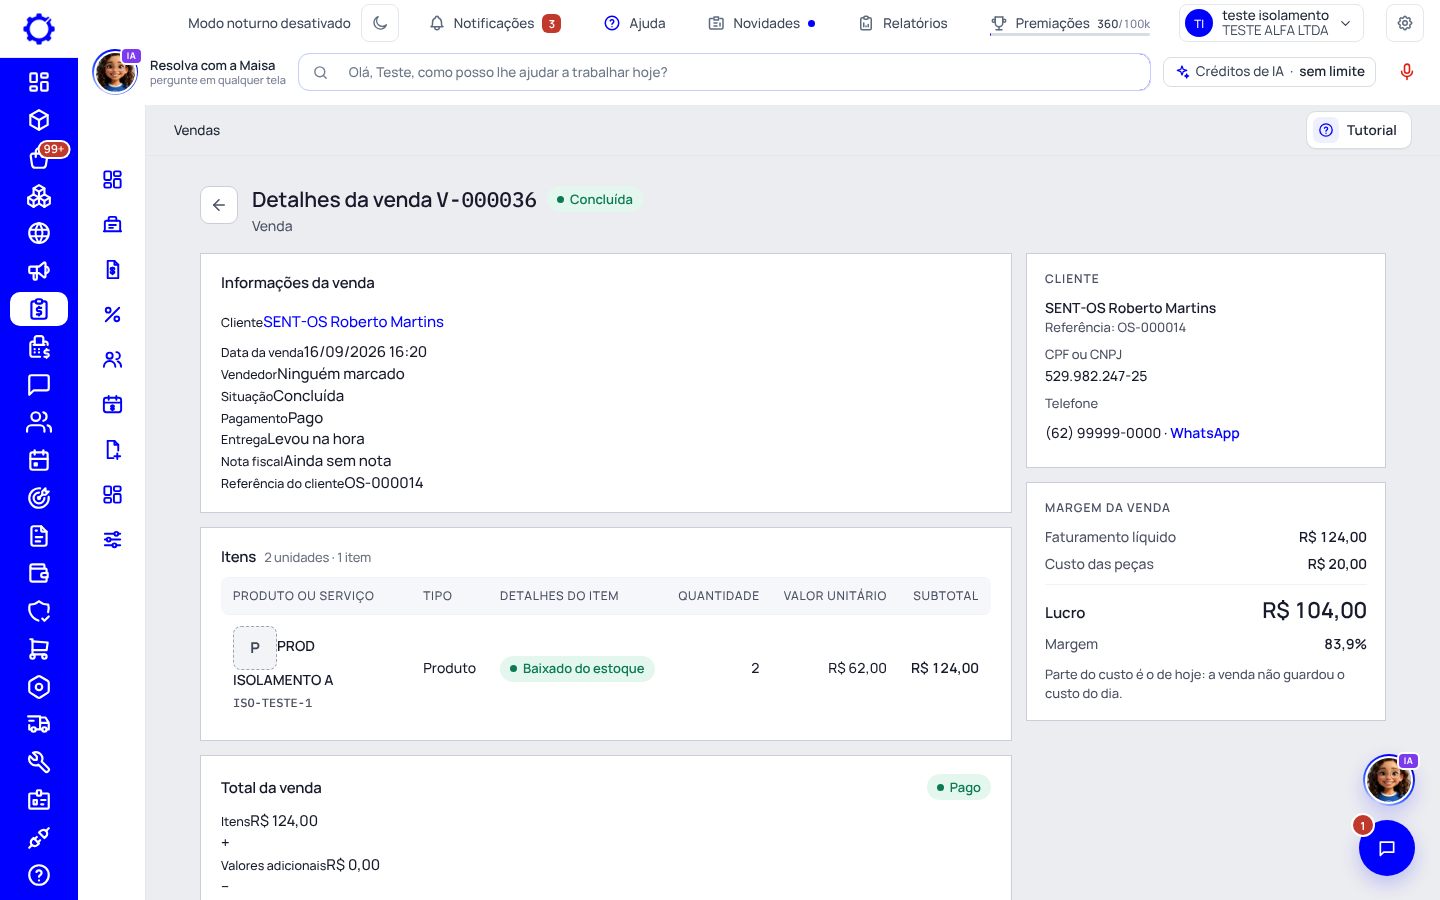This screenshot has width=1440, height=900.
Task: Click the ISO-TESTE-1 product code
Action: [x=273, y=703]
